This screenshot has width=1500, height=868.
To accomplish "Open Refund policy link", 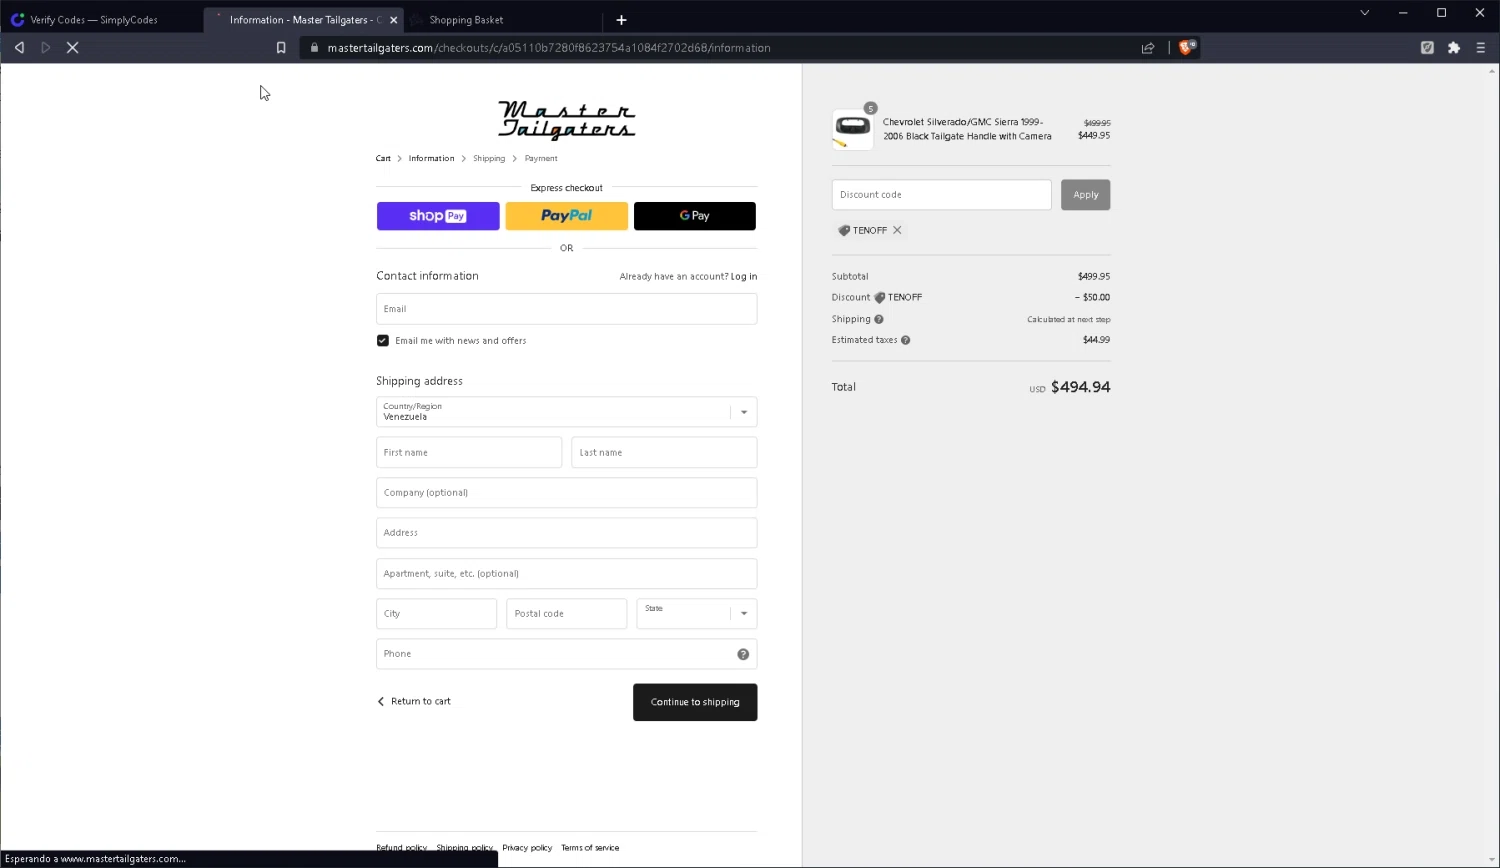I will (401, 847).
